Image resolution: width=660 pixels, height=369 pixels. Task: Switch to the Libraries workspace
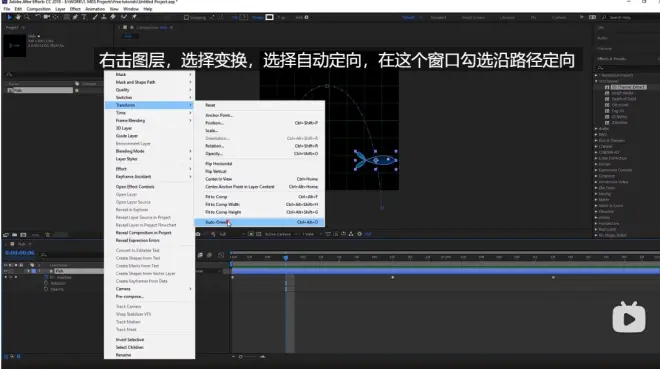point(507,18)
